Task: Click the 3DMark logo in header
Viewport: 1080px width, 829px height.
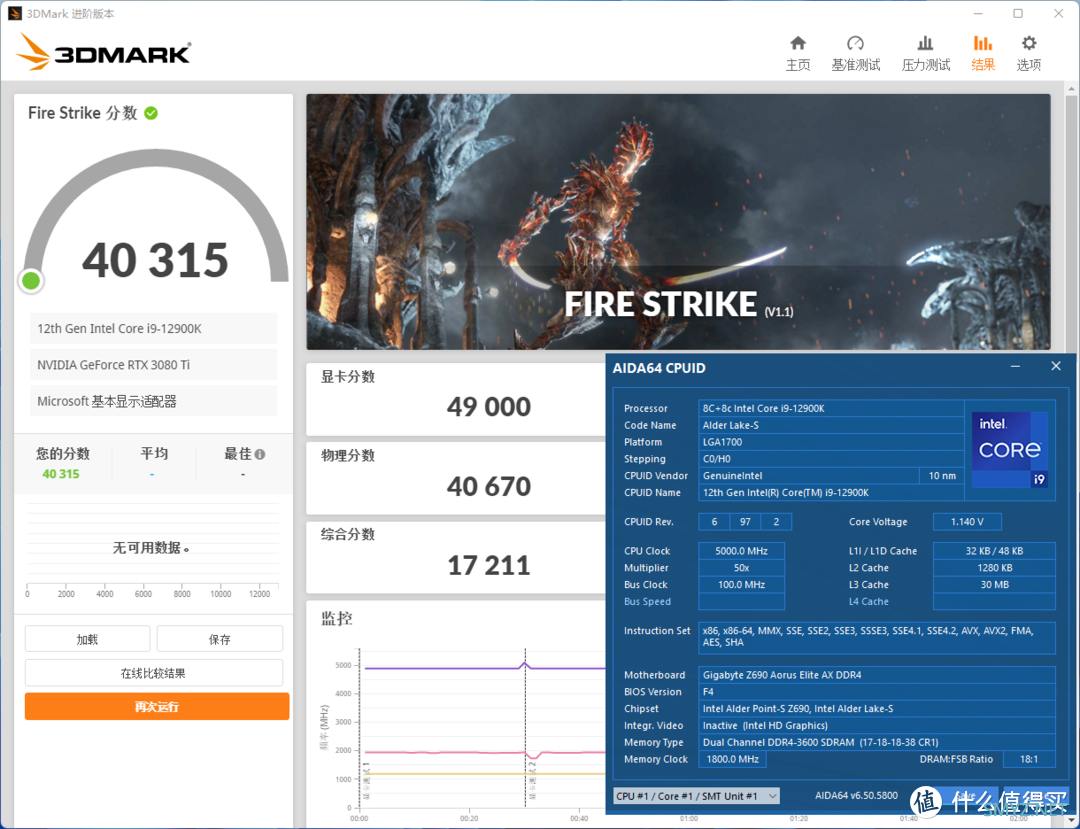Action: pos(103,52)
